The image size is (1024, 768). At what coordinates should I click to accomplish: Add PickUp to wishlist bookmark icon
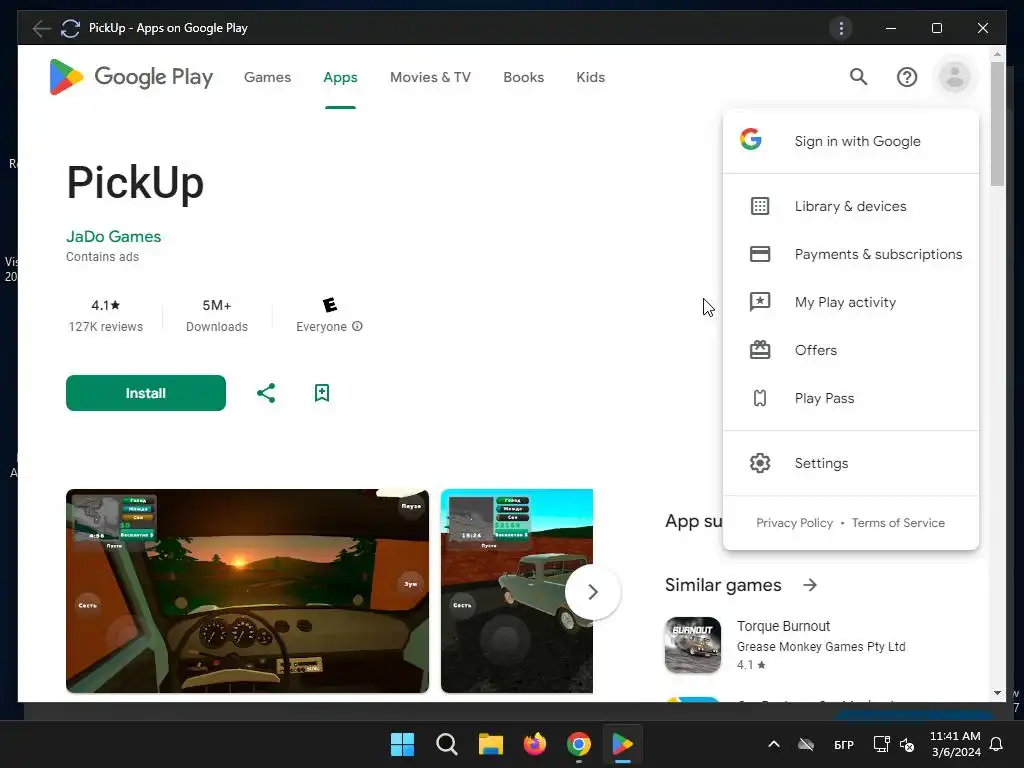[x=321, y=392]
